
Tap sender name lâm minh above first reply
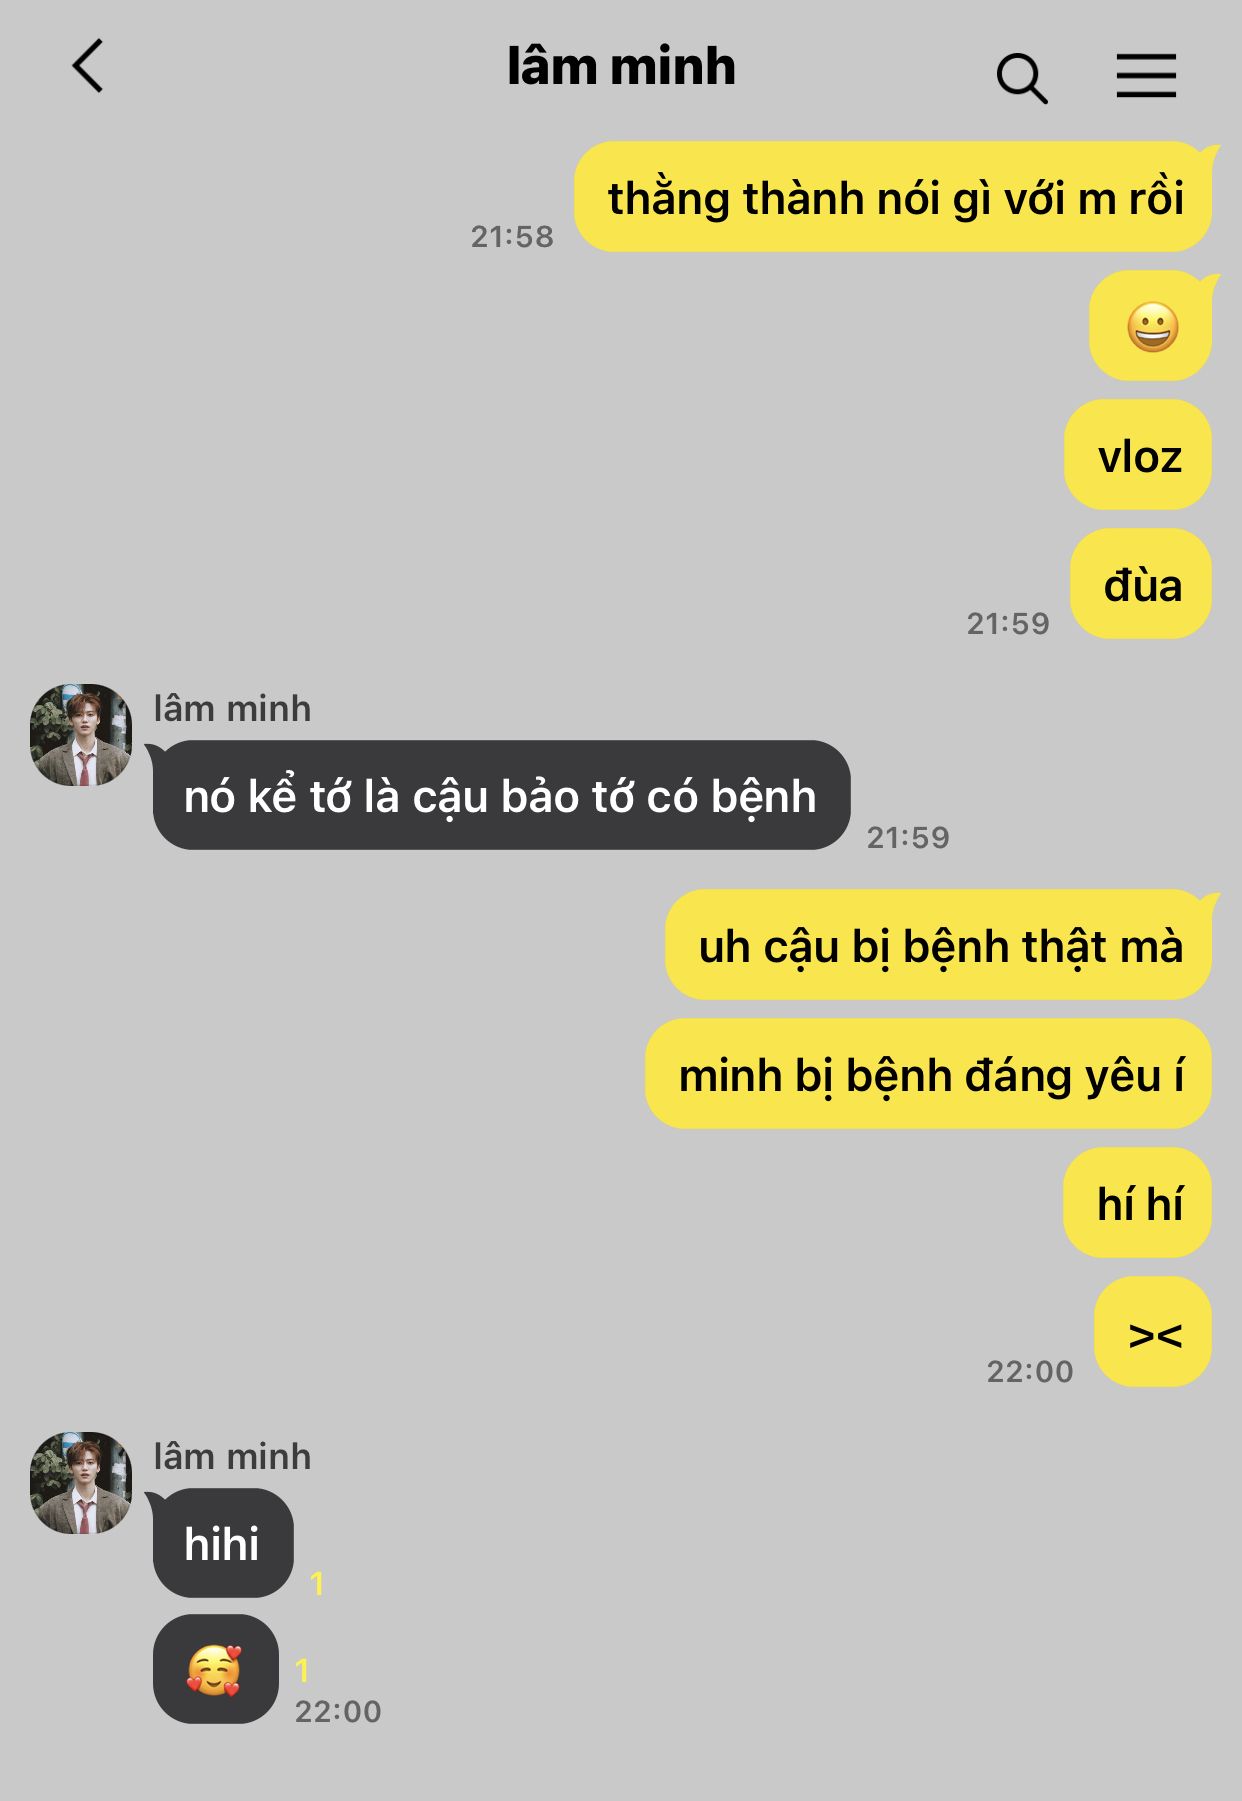pyautogui.click(x=232, y=709)
